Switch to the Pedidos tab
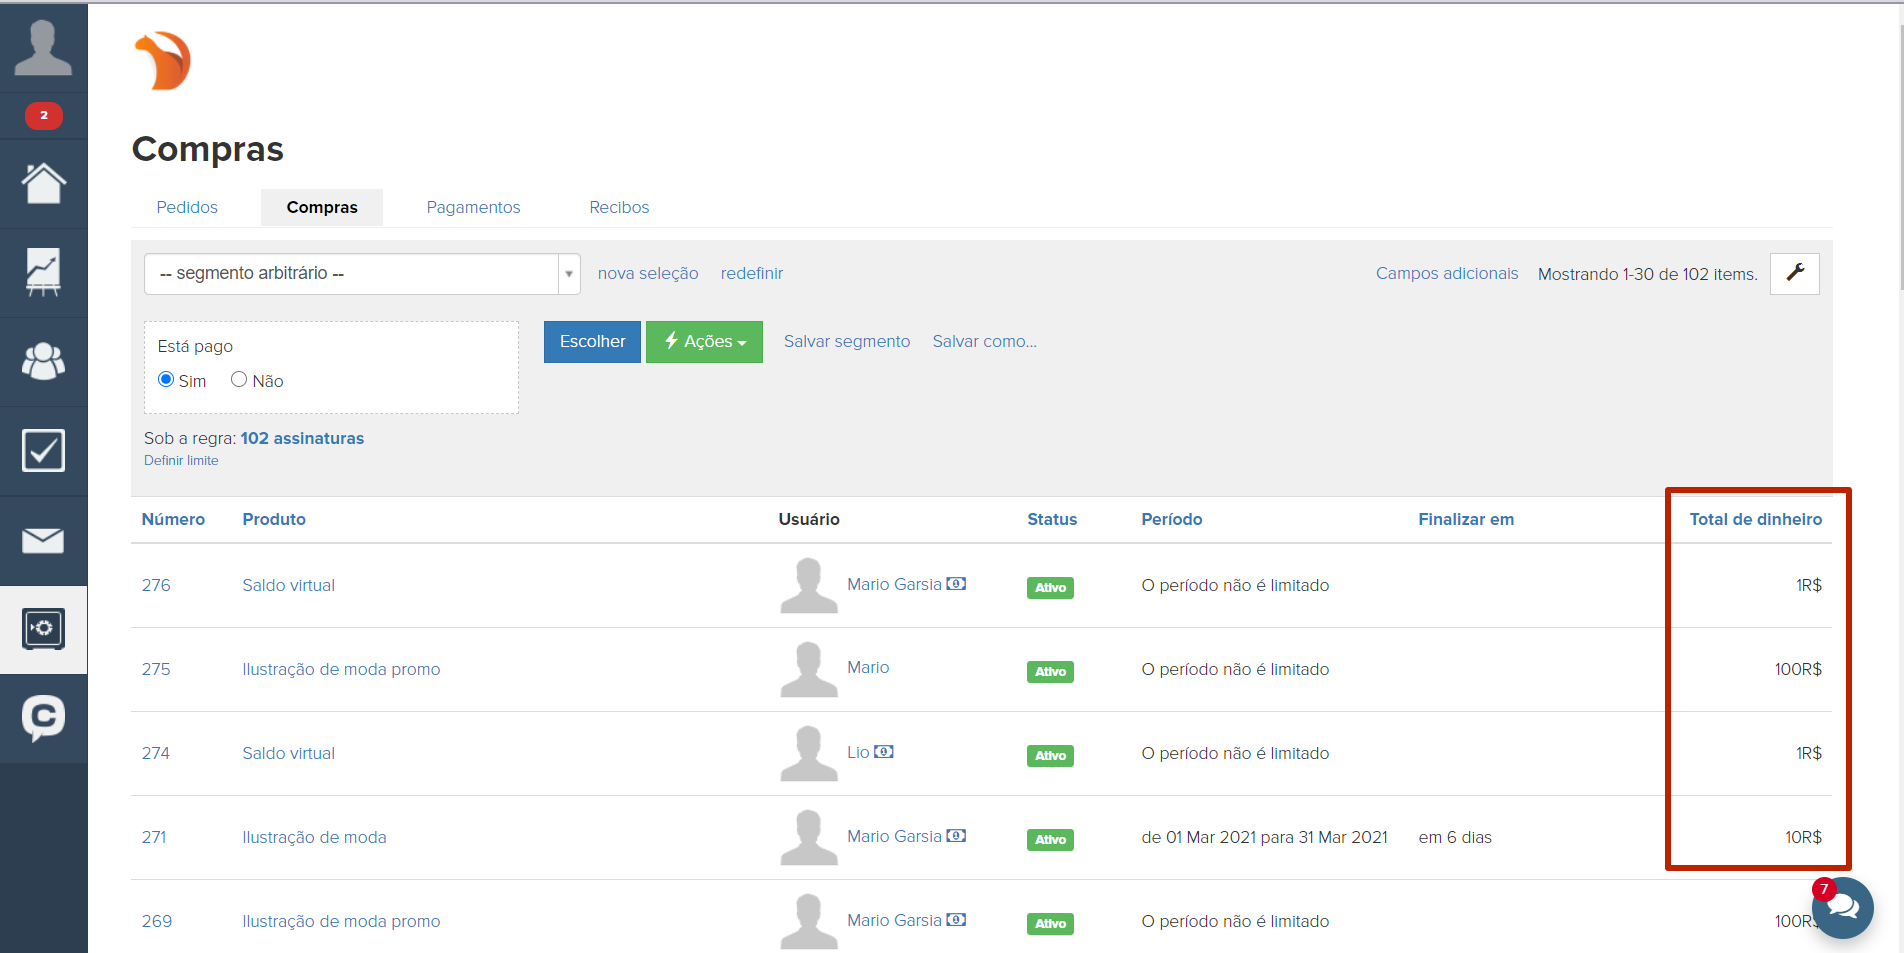Viewport: 1904px width, 953px height. click(187, 207)
